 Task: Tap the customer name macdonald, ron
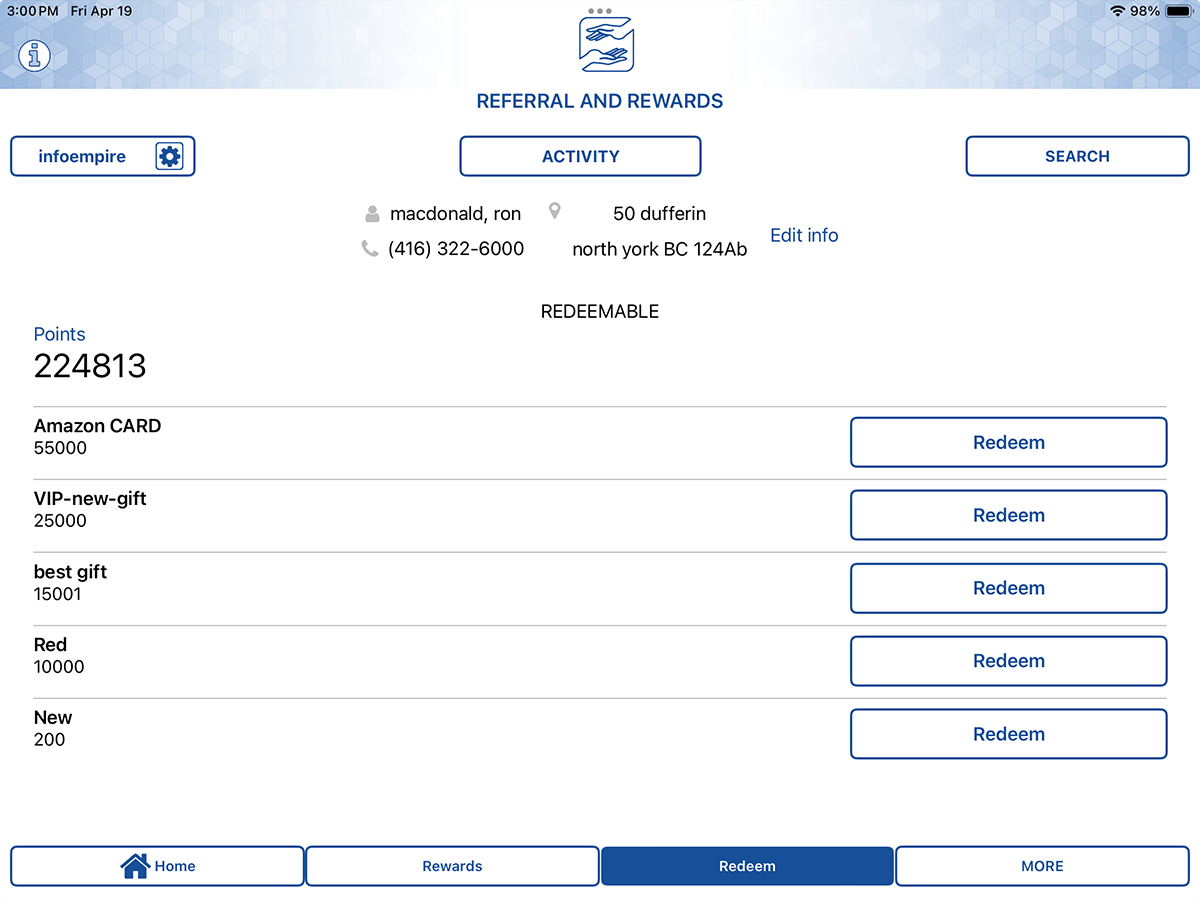pyautogui.click(x=455, y=214)
